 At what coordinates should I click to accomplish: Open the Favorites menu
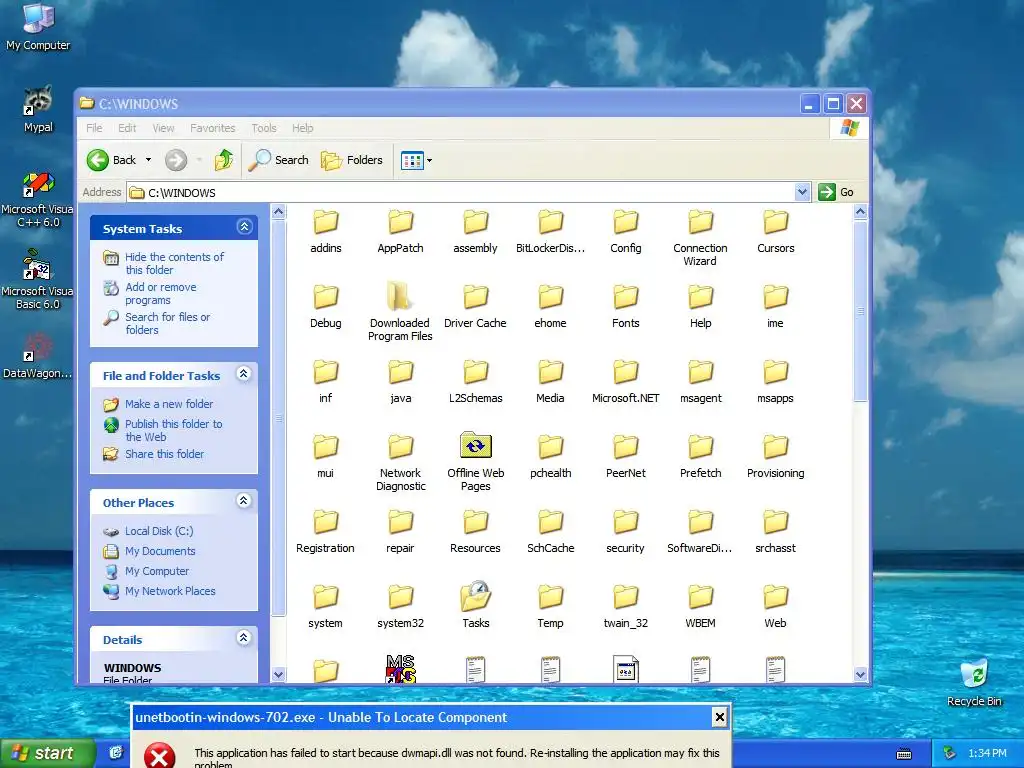coord(212,128)
